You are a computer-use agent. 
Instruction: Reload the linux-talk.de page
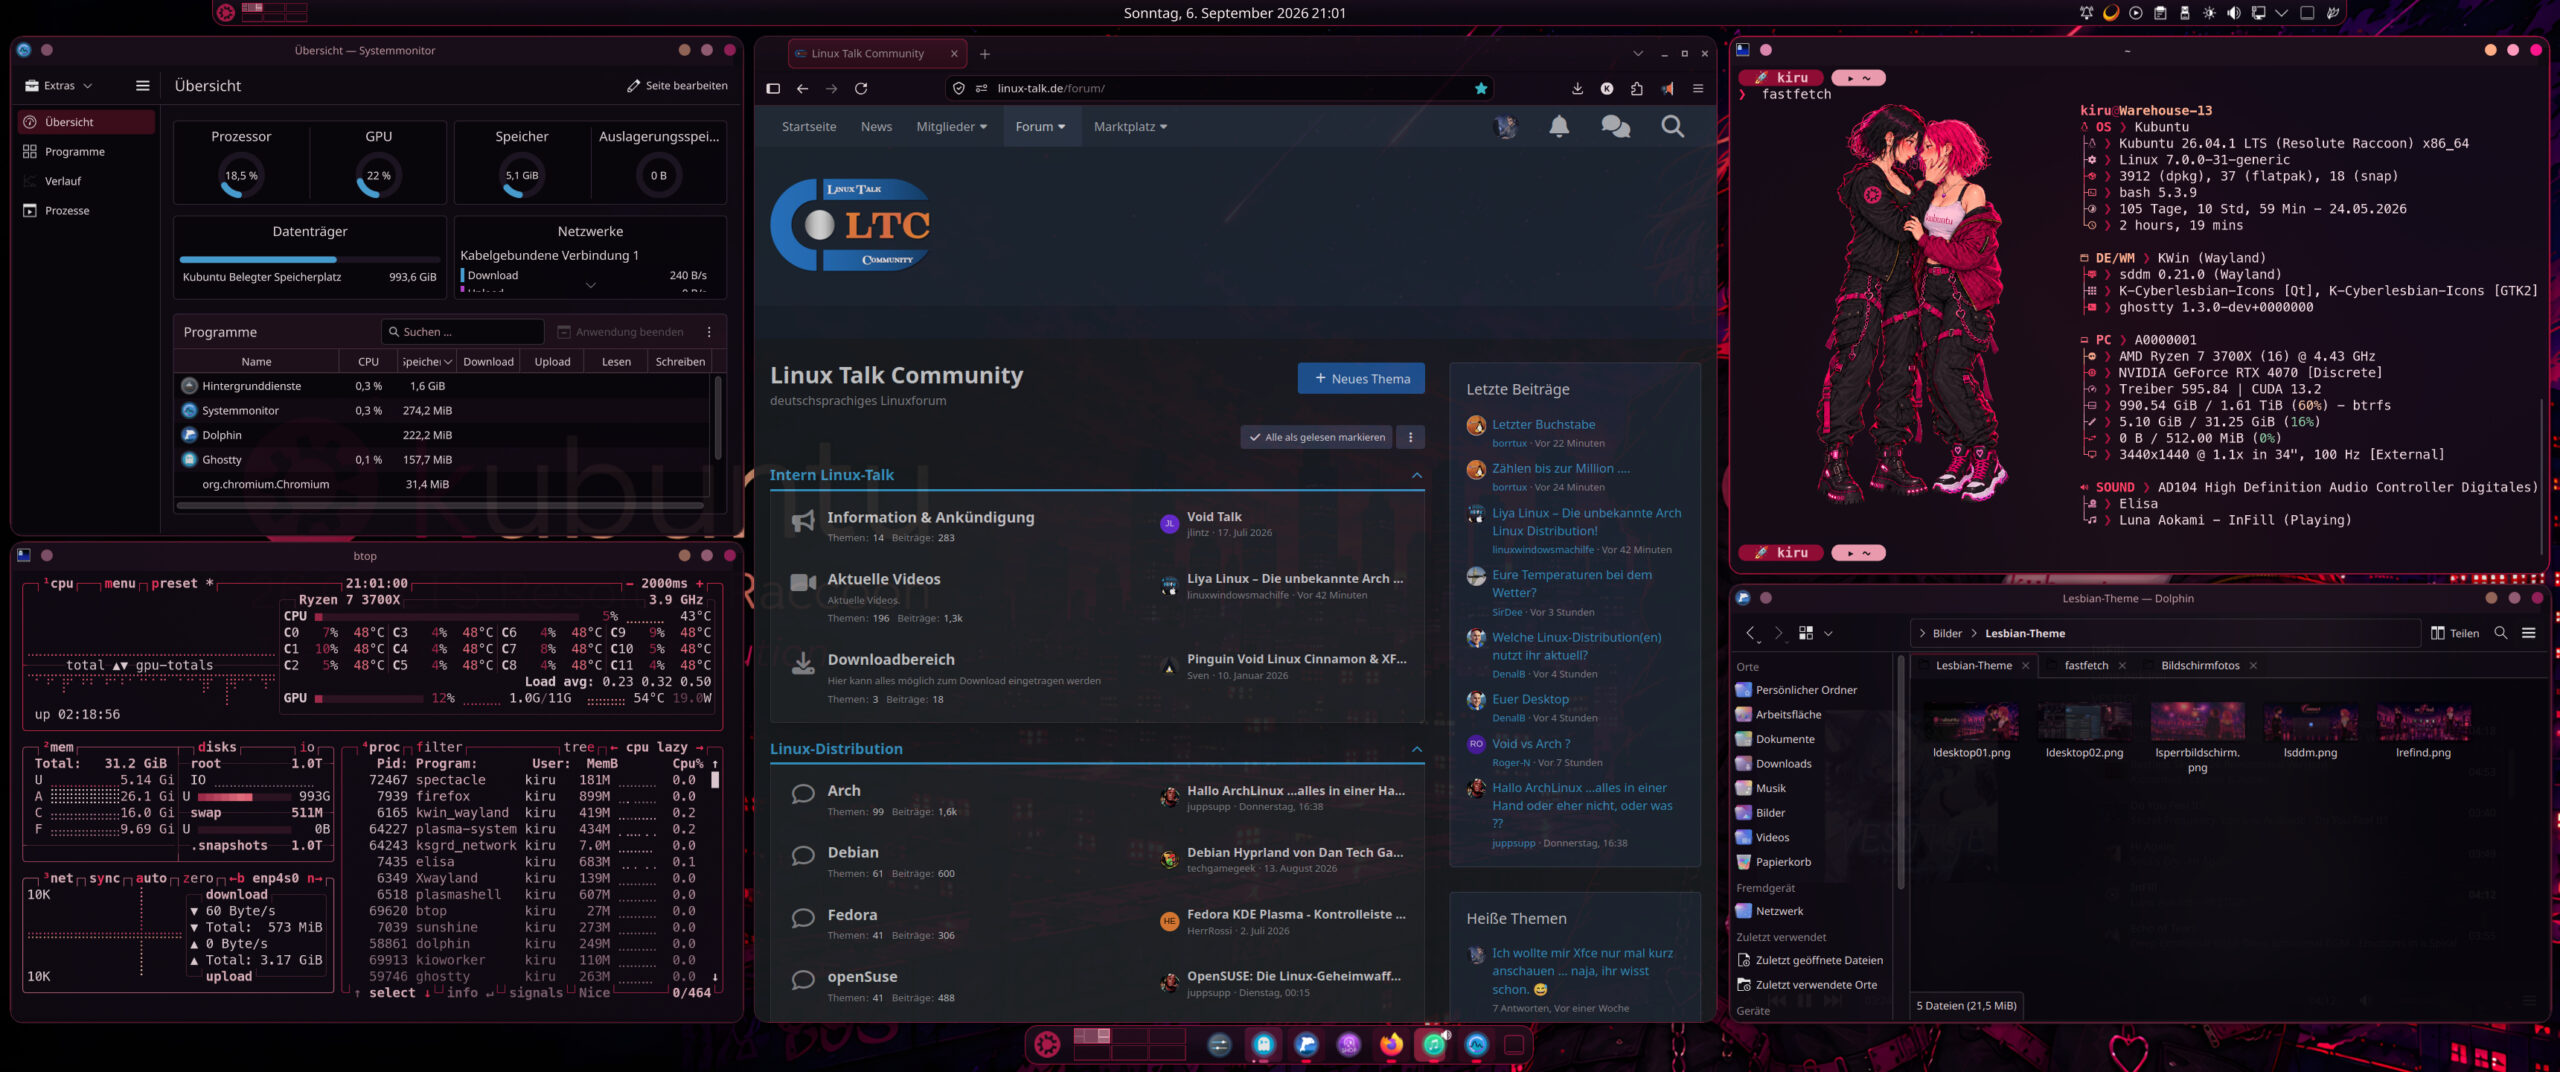(860, 89)
